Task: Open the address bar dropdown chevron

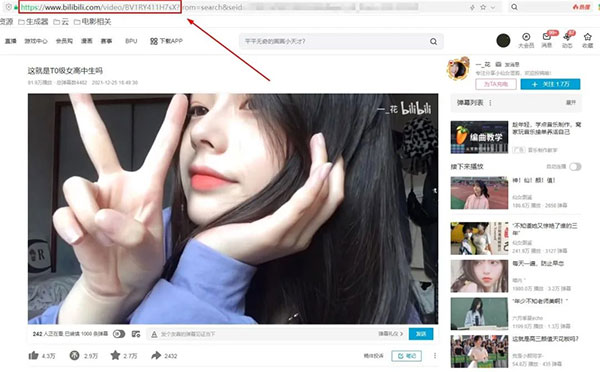Action: tap(493, 7)
